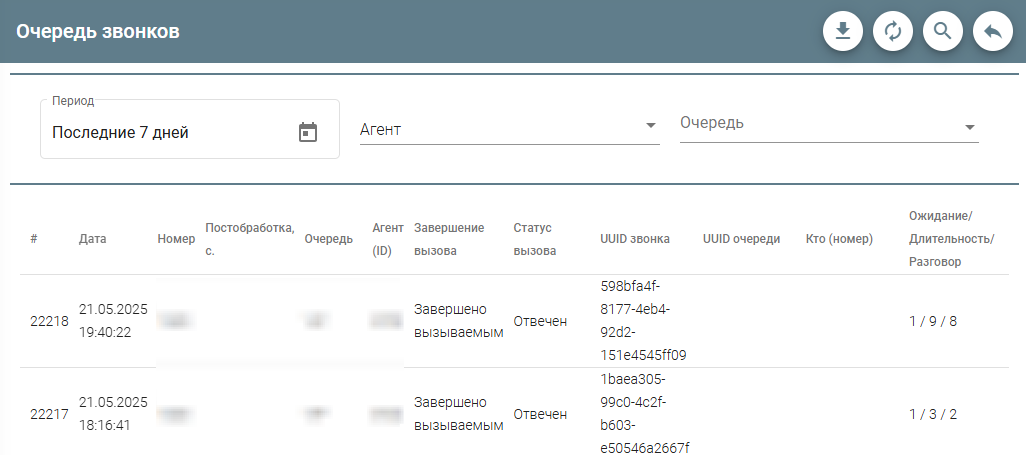The width and height of the screenshot is (1026, 455).
Task: Click Завершено вызываемым in row 22218
Action: pyautogui.click(x=459, y=321)
